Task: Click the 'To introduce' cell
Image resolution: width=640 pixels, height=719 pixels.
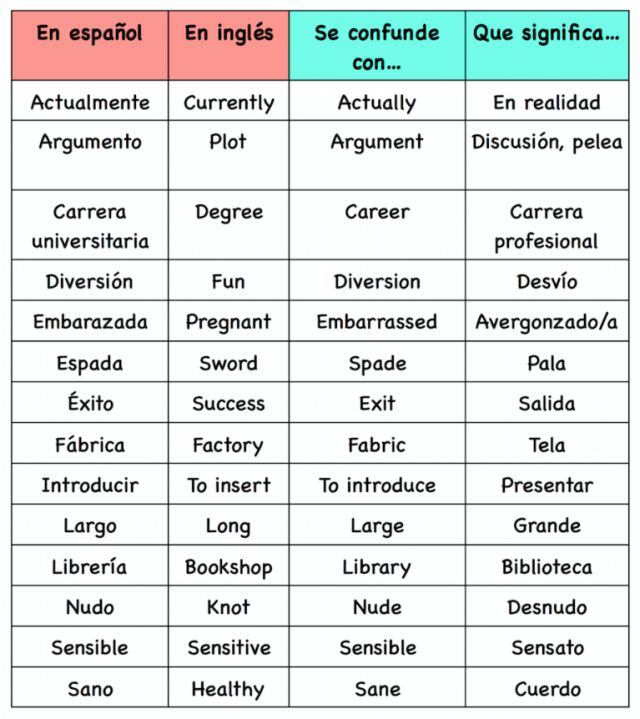Action: [377, 486]
